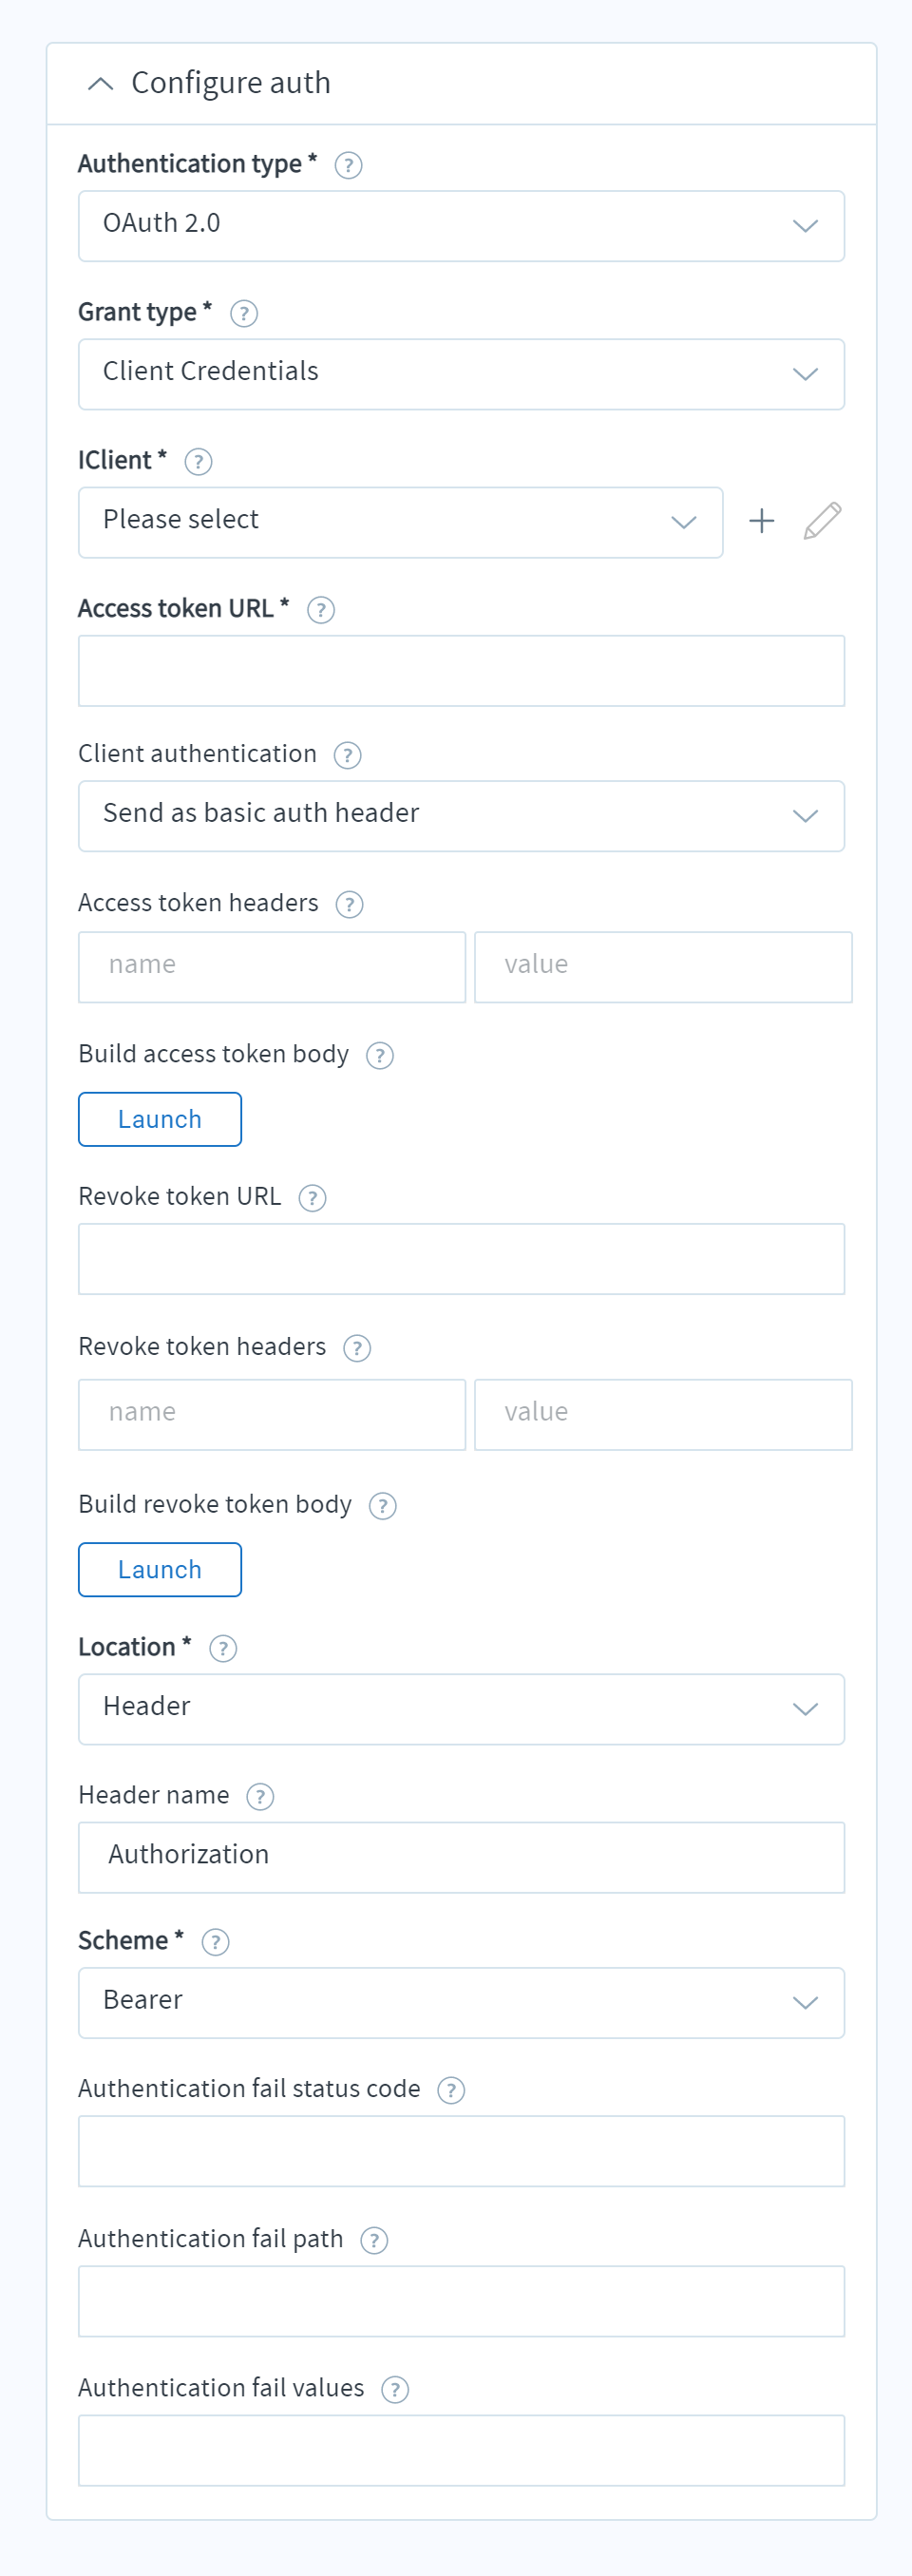Screen dimensions: 912x2576
Task: Open the Authentication type dropdown
Action: click(x=461, y=226)
